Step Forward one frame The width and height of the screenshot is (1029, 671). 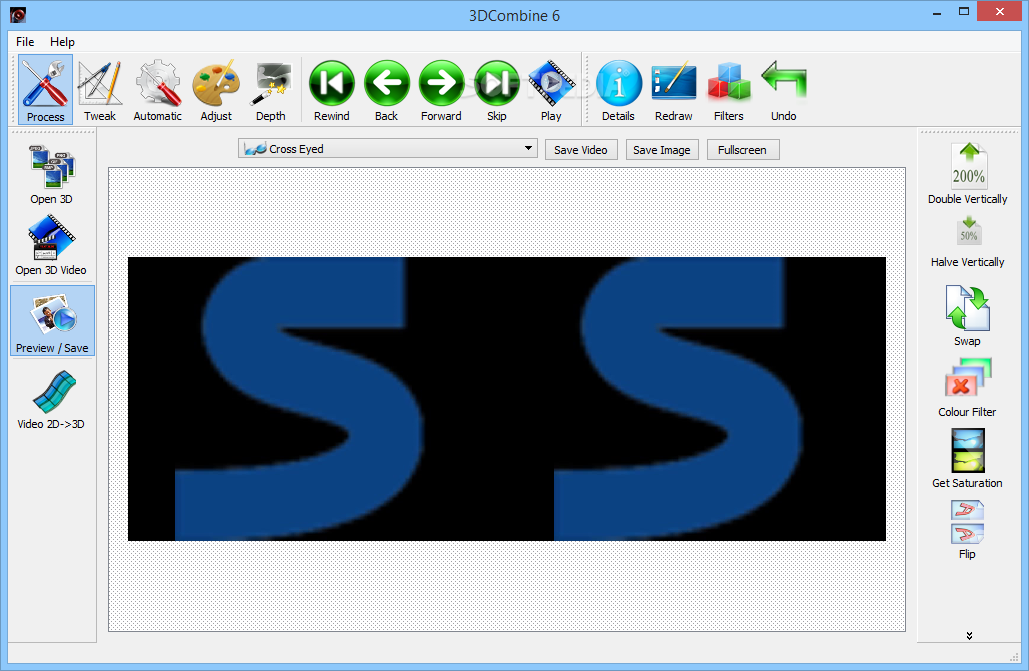(x=441, y=90)
